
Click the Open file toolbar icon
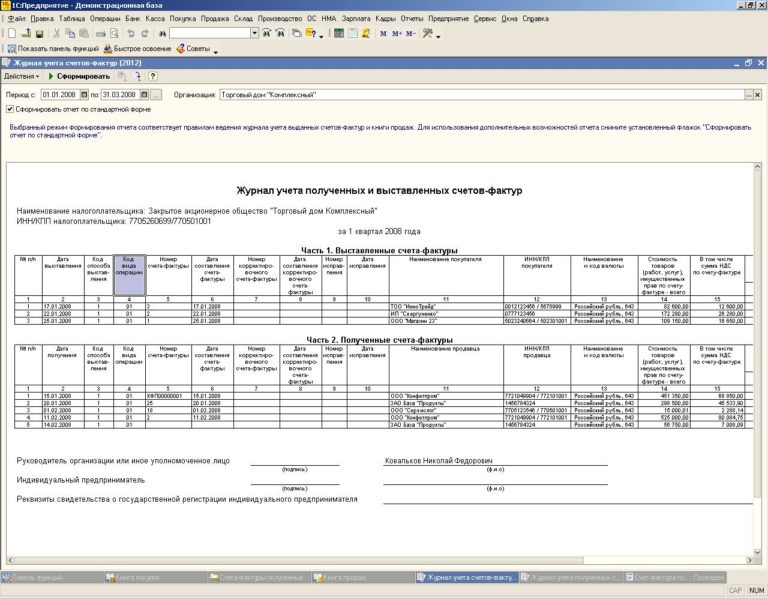tap(26, 33)
